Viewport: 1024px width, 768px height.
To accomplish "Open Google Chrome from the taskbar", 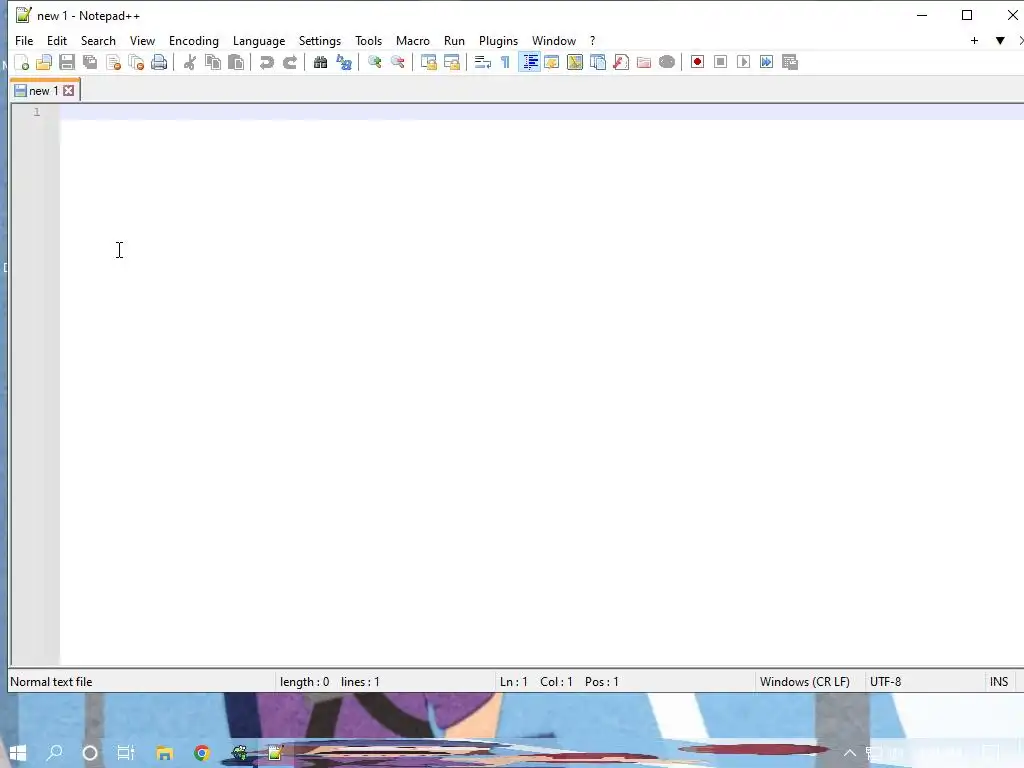I will click(202, 753).
